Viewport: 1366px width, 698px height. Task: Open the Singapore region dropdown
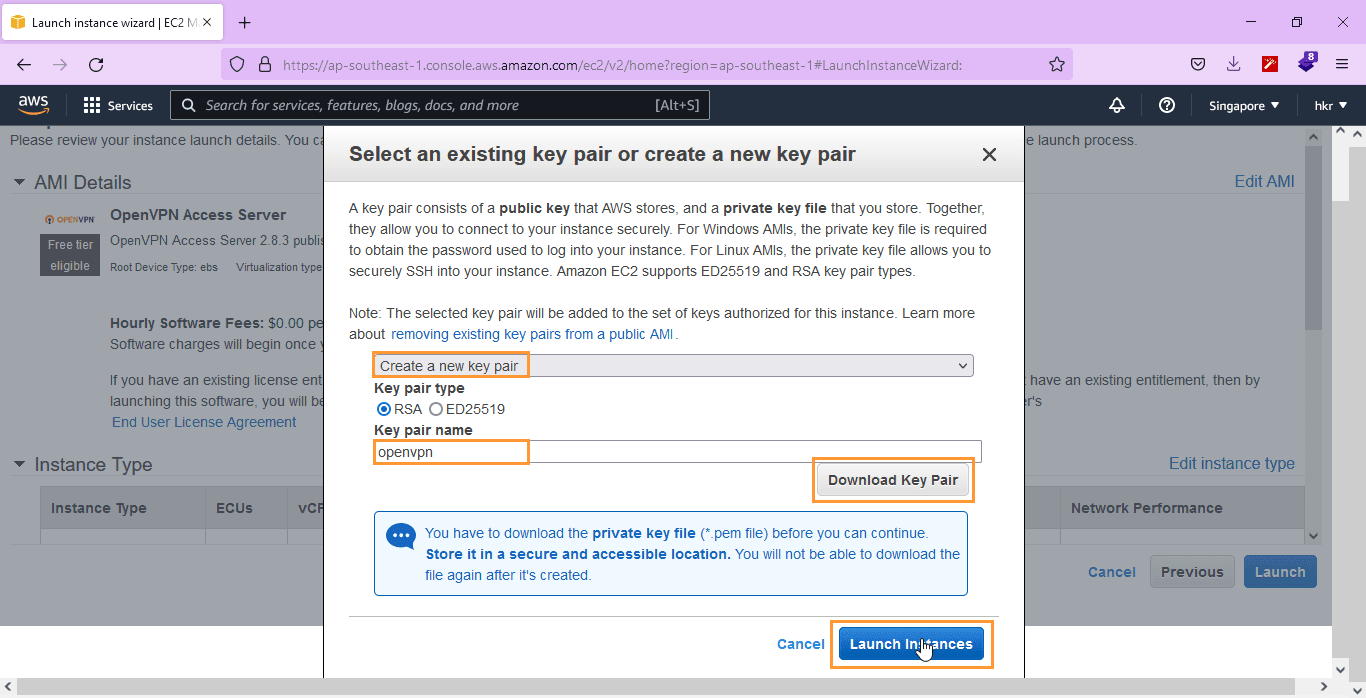[1243, 105]
